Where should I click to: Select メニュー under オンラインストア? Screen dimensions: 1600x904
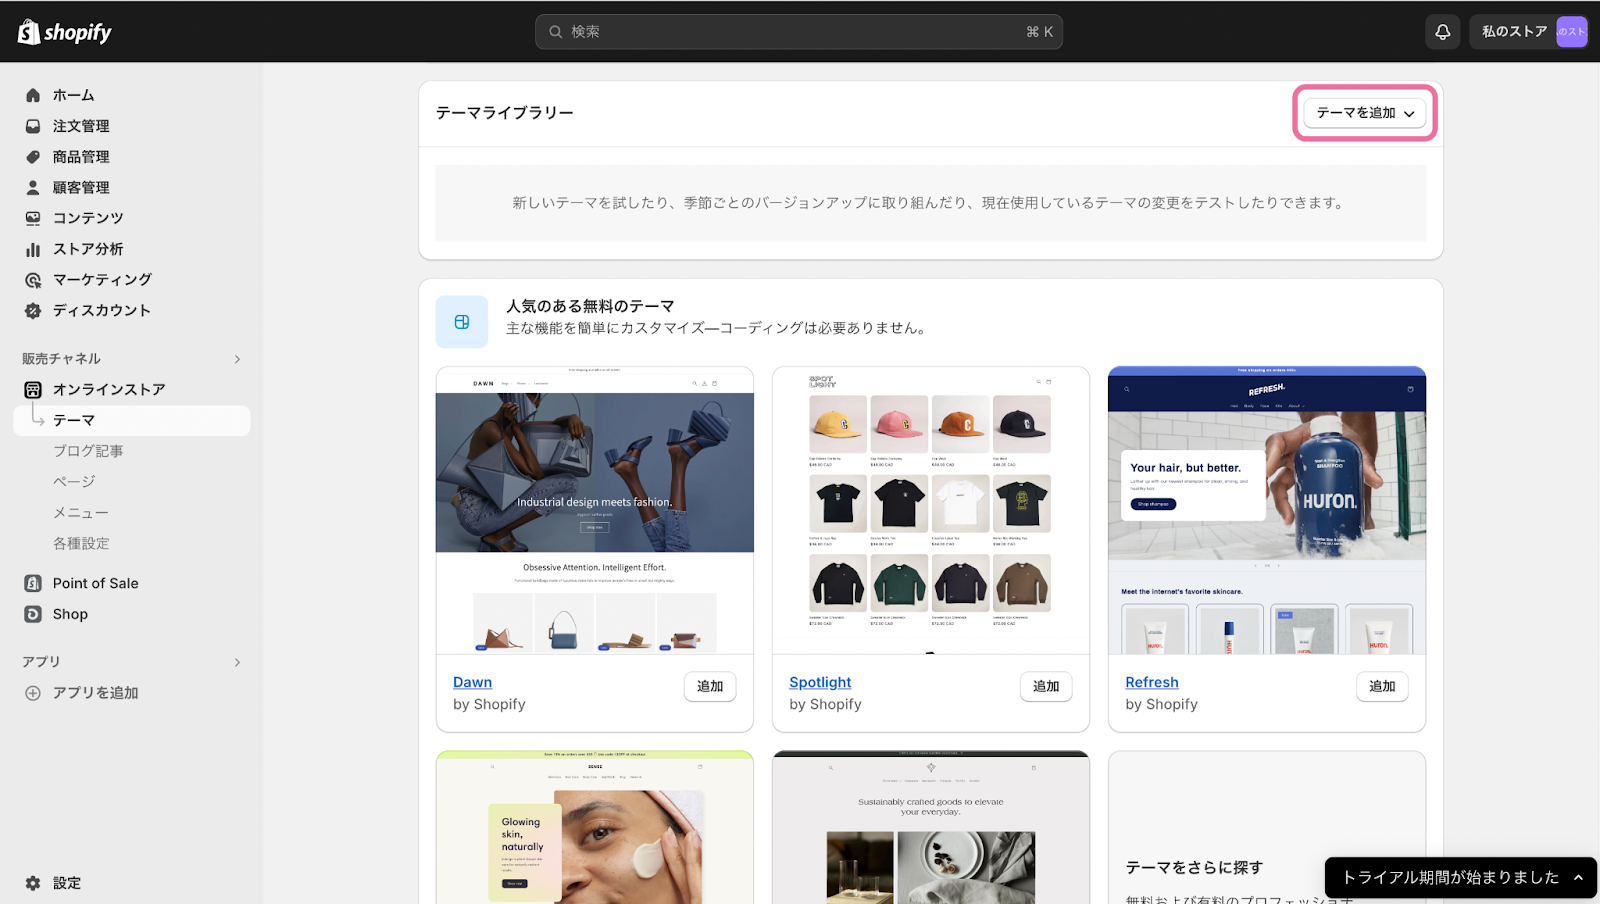click(x=81, y=513)
